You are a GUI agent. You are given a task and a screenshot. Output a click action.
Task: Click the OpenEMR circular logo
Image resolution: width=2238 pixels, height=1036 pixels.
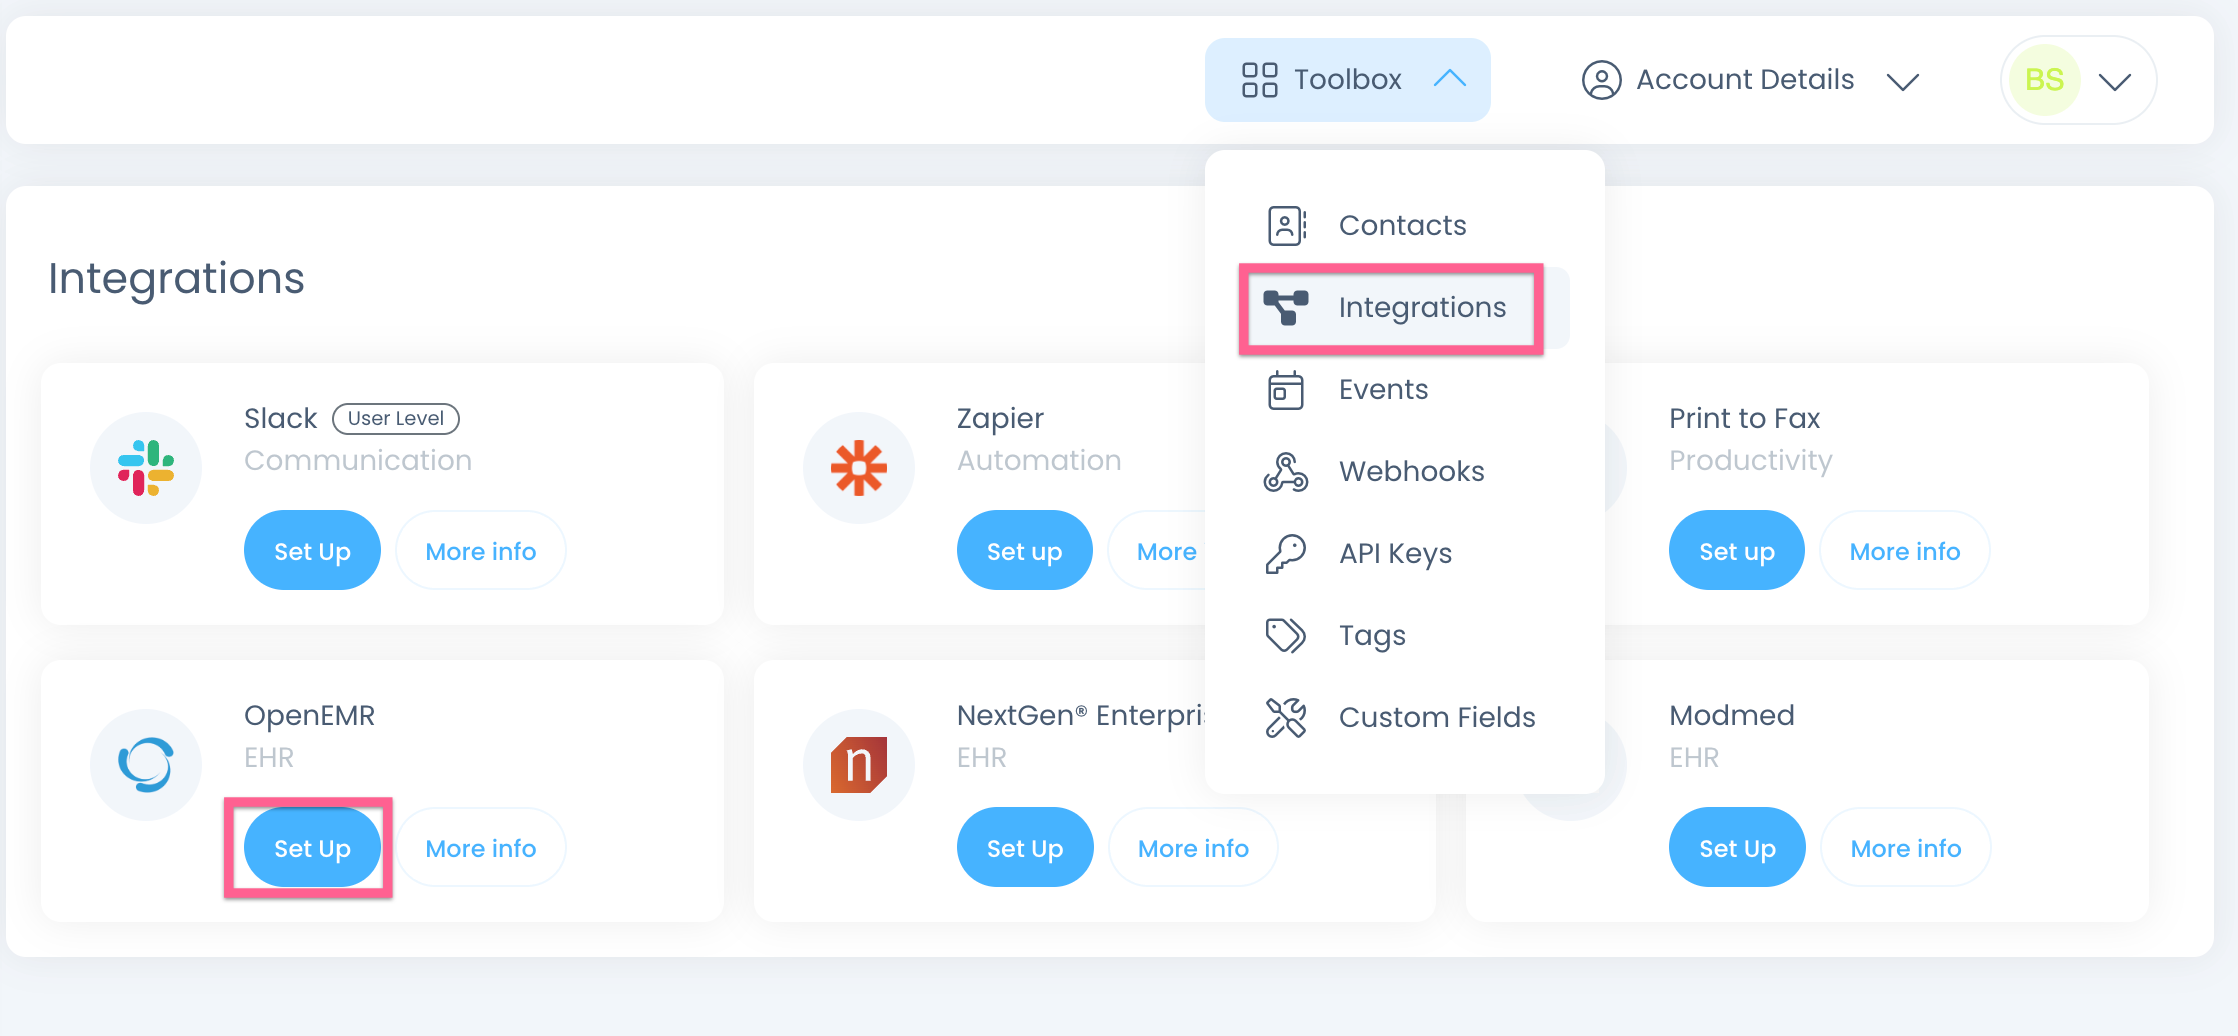(x=146, y=765)
